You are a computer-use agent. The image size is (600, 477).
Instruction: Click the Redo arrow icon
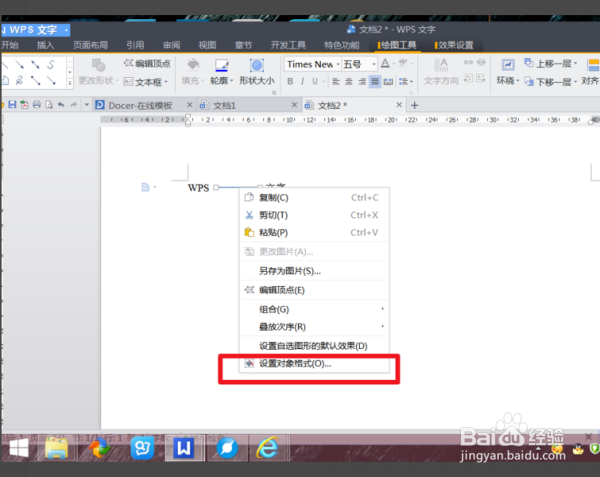click(73, 104)
